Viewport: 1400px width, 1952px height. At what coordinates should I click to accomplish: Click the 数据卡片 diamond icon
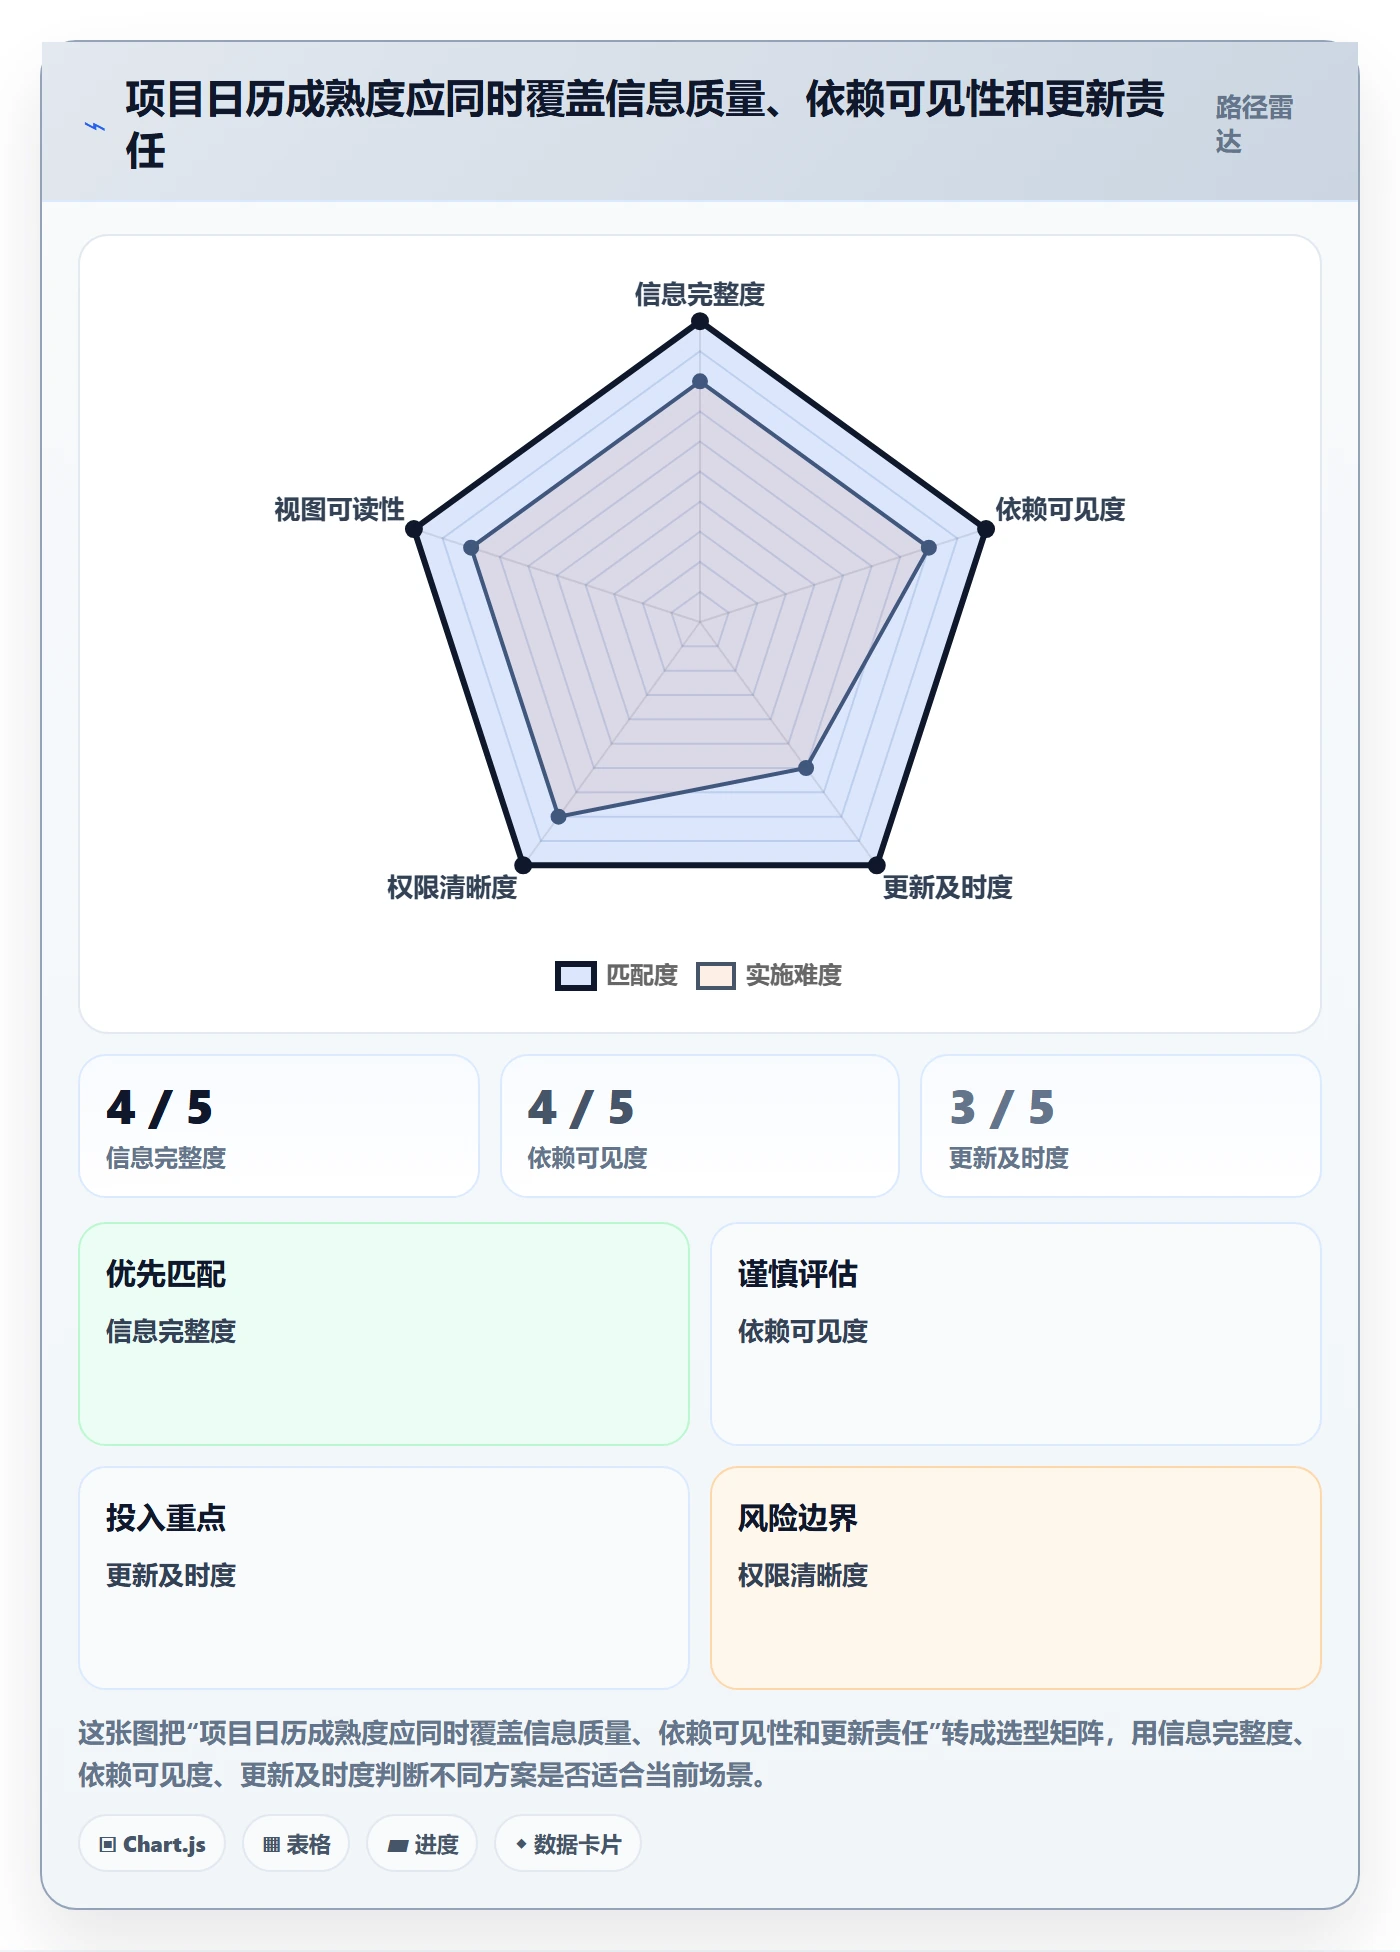521,1844
